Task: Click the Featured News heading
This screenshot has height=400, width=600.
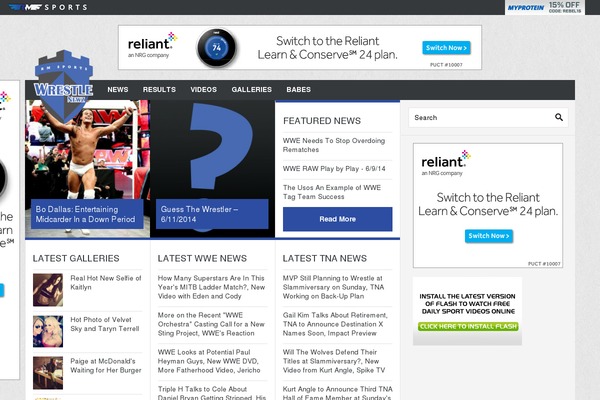Action: 322,121
